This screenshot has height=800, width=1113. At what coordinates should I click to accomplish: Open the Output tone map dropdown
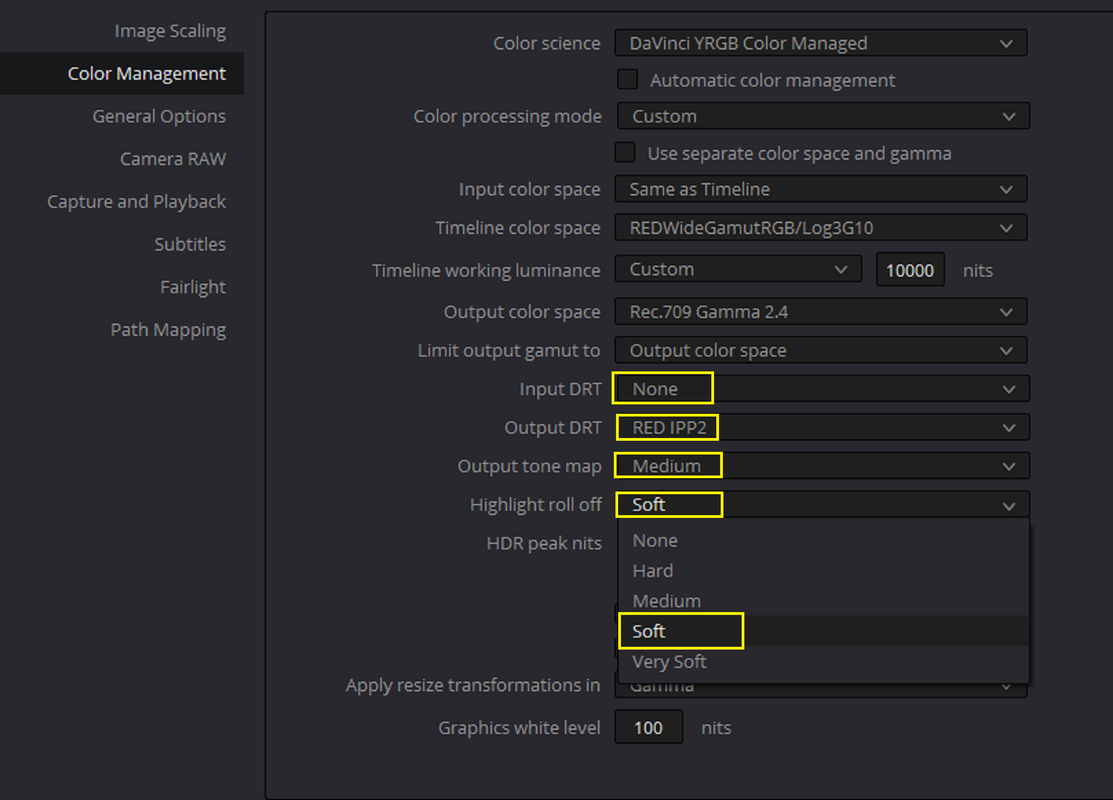822,466
